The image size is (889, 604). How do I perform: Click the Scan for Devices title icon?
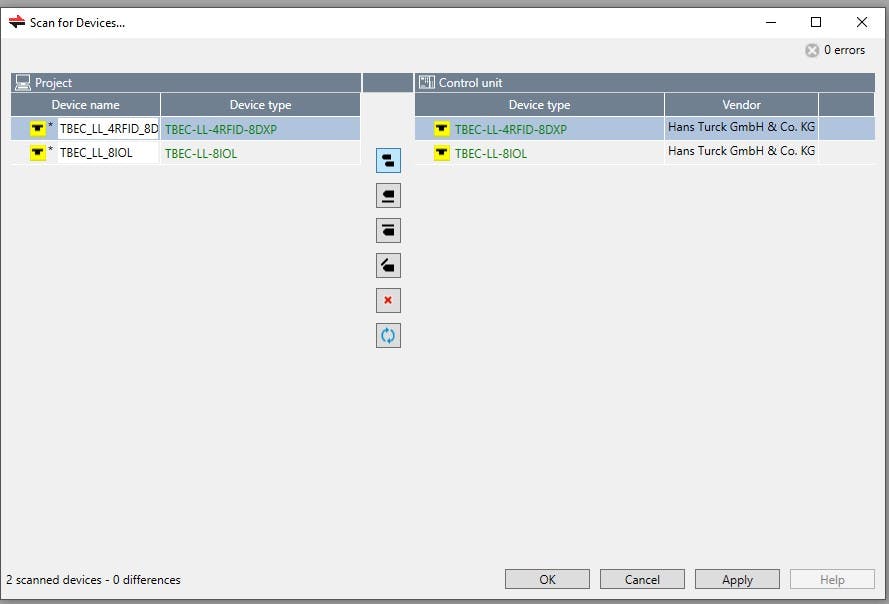point(16,22)
